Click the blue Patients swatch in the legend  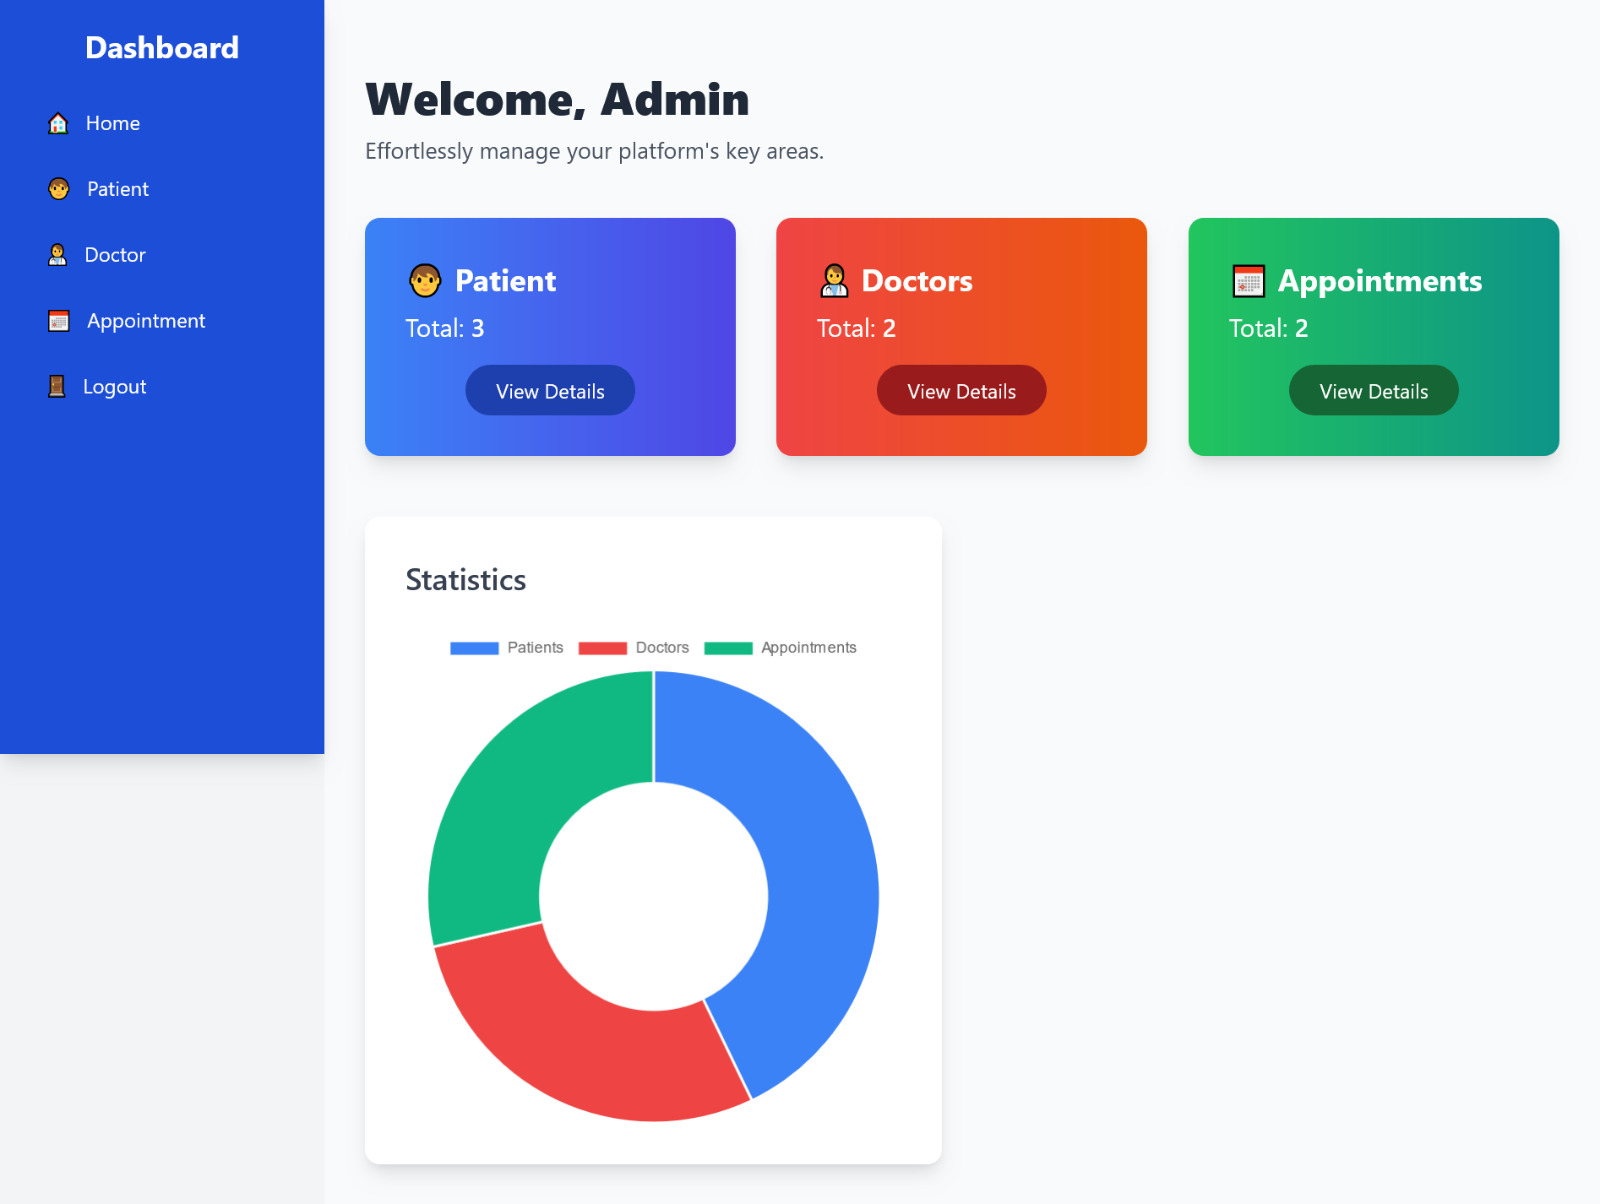coord(474,647)
